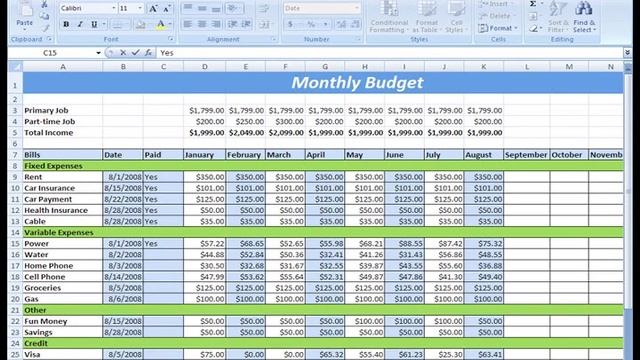Open Sort & Filter menu
The image size is (640, 360).
(x=557, y=17)
